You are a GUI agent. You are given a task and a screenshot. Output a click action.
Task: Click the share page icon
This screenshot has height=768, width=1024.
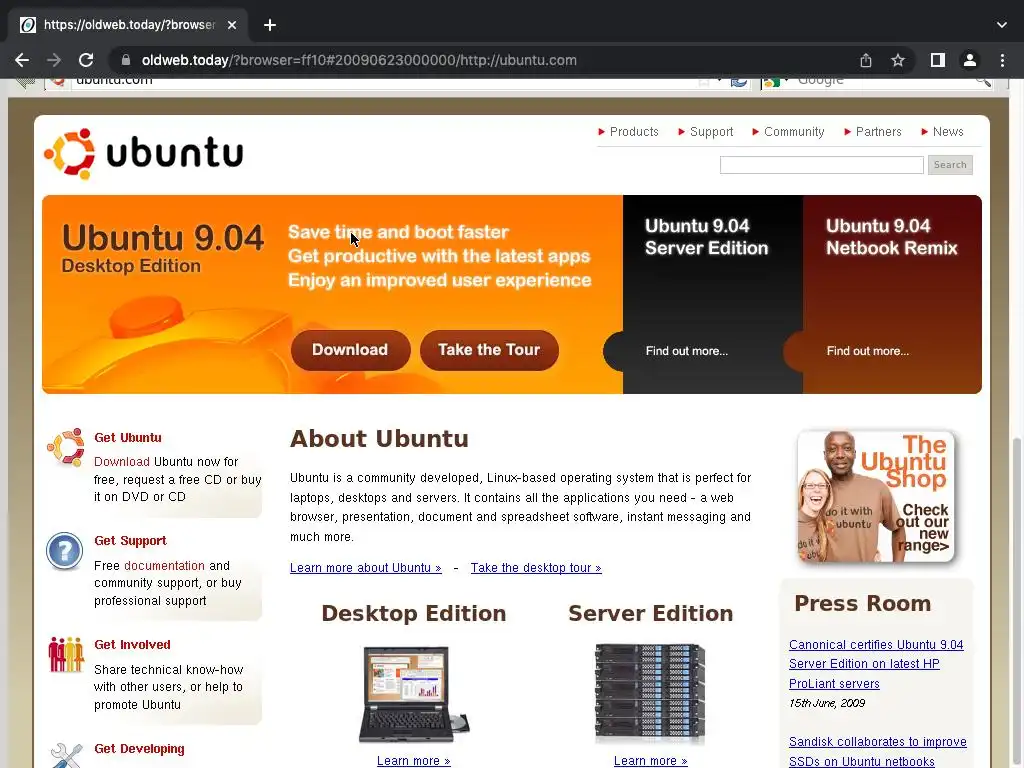tap(866, 60)
